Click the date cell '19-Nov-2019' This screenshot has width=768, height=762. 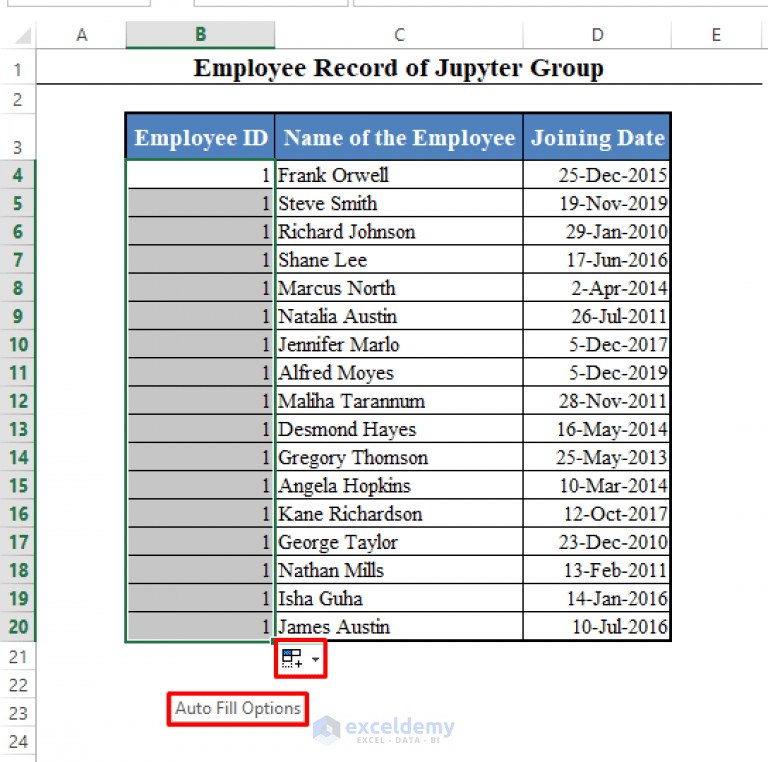tap(597, 203)
